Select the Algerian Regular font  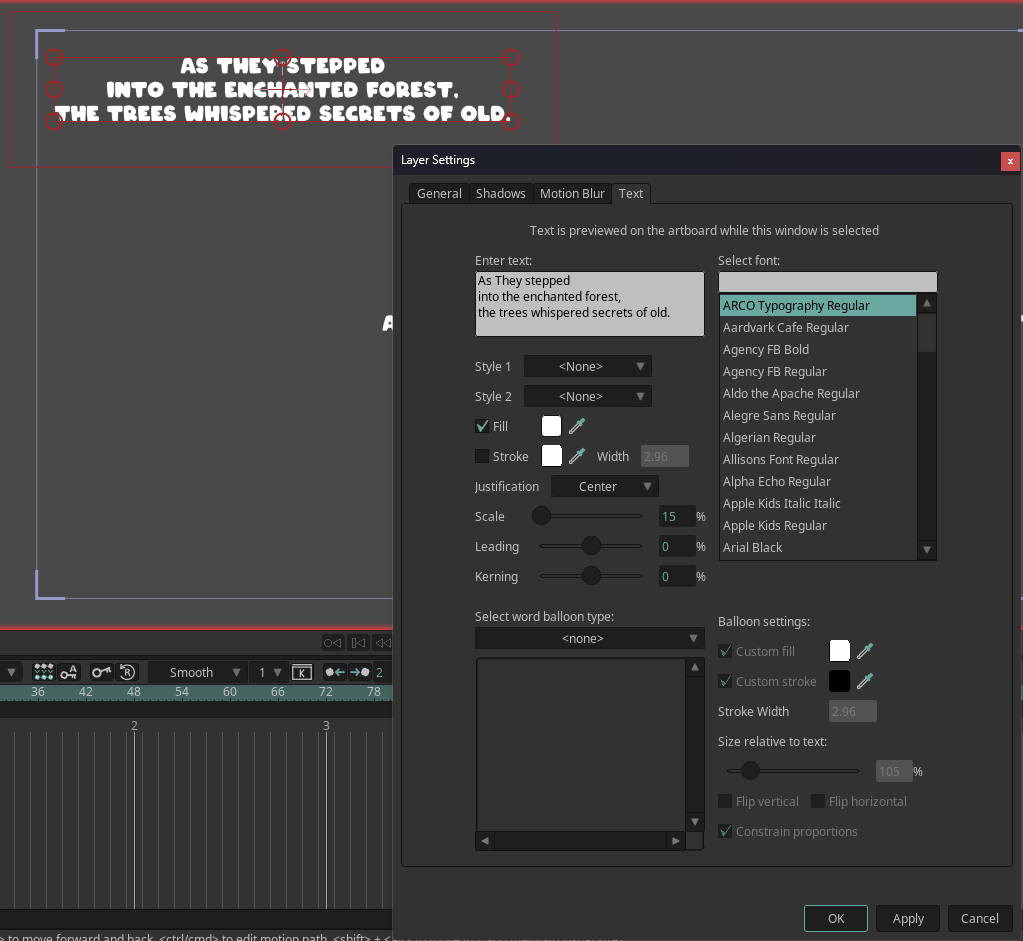pyautogui.click(x=818, y=437)
